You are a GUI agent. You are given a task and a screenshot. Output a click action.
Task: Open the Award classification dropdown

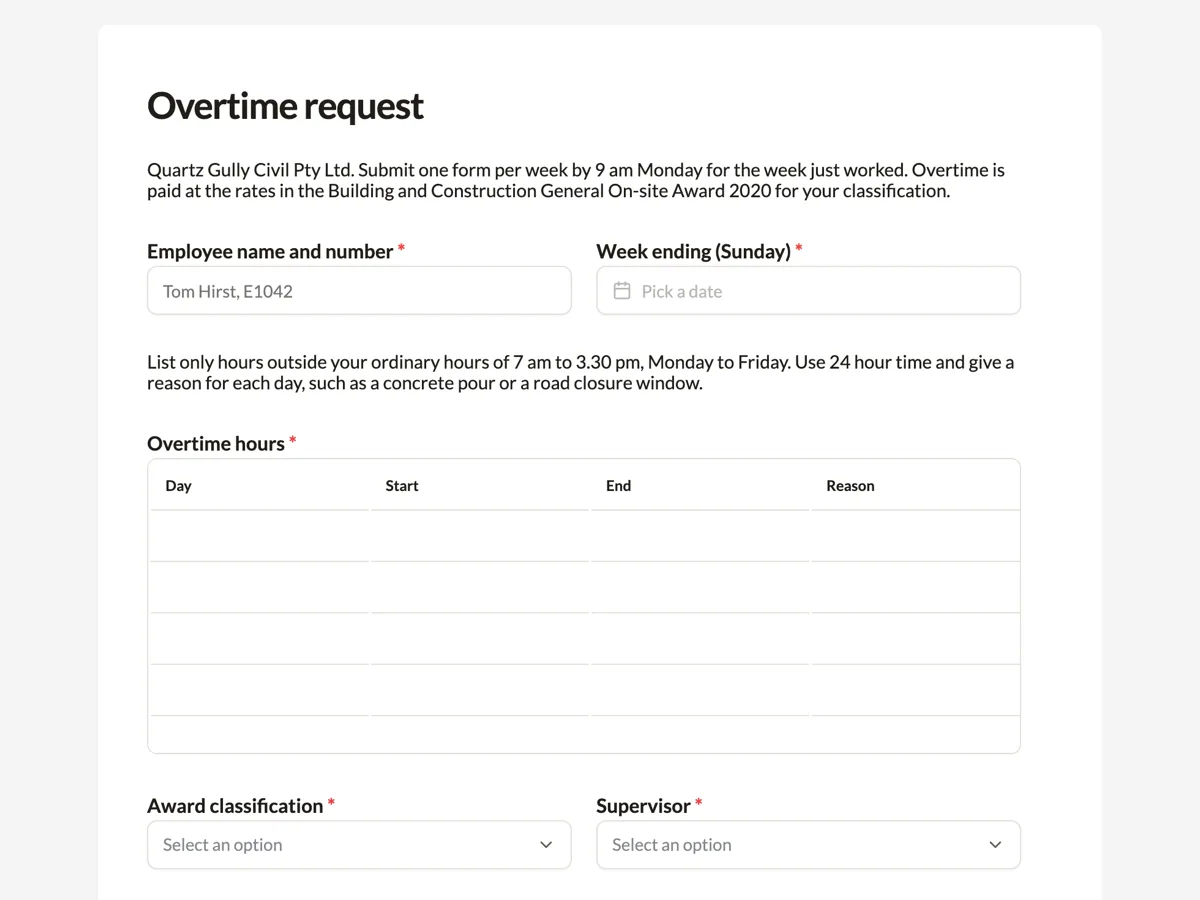[359, 845]
